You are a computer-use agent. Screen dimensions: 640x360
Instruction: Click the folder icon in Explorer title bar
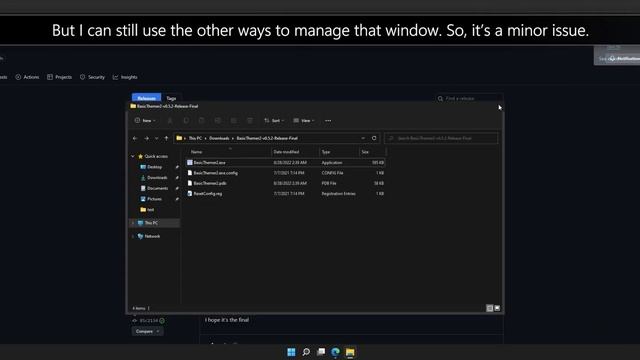(133, 106)
